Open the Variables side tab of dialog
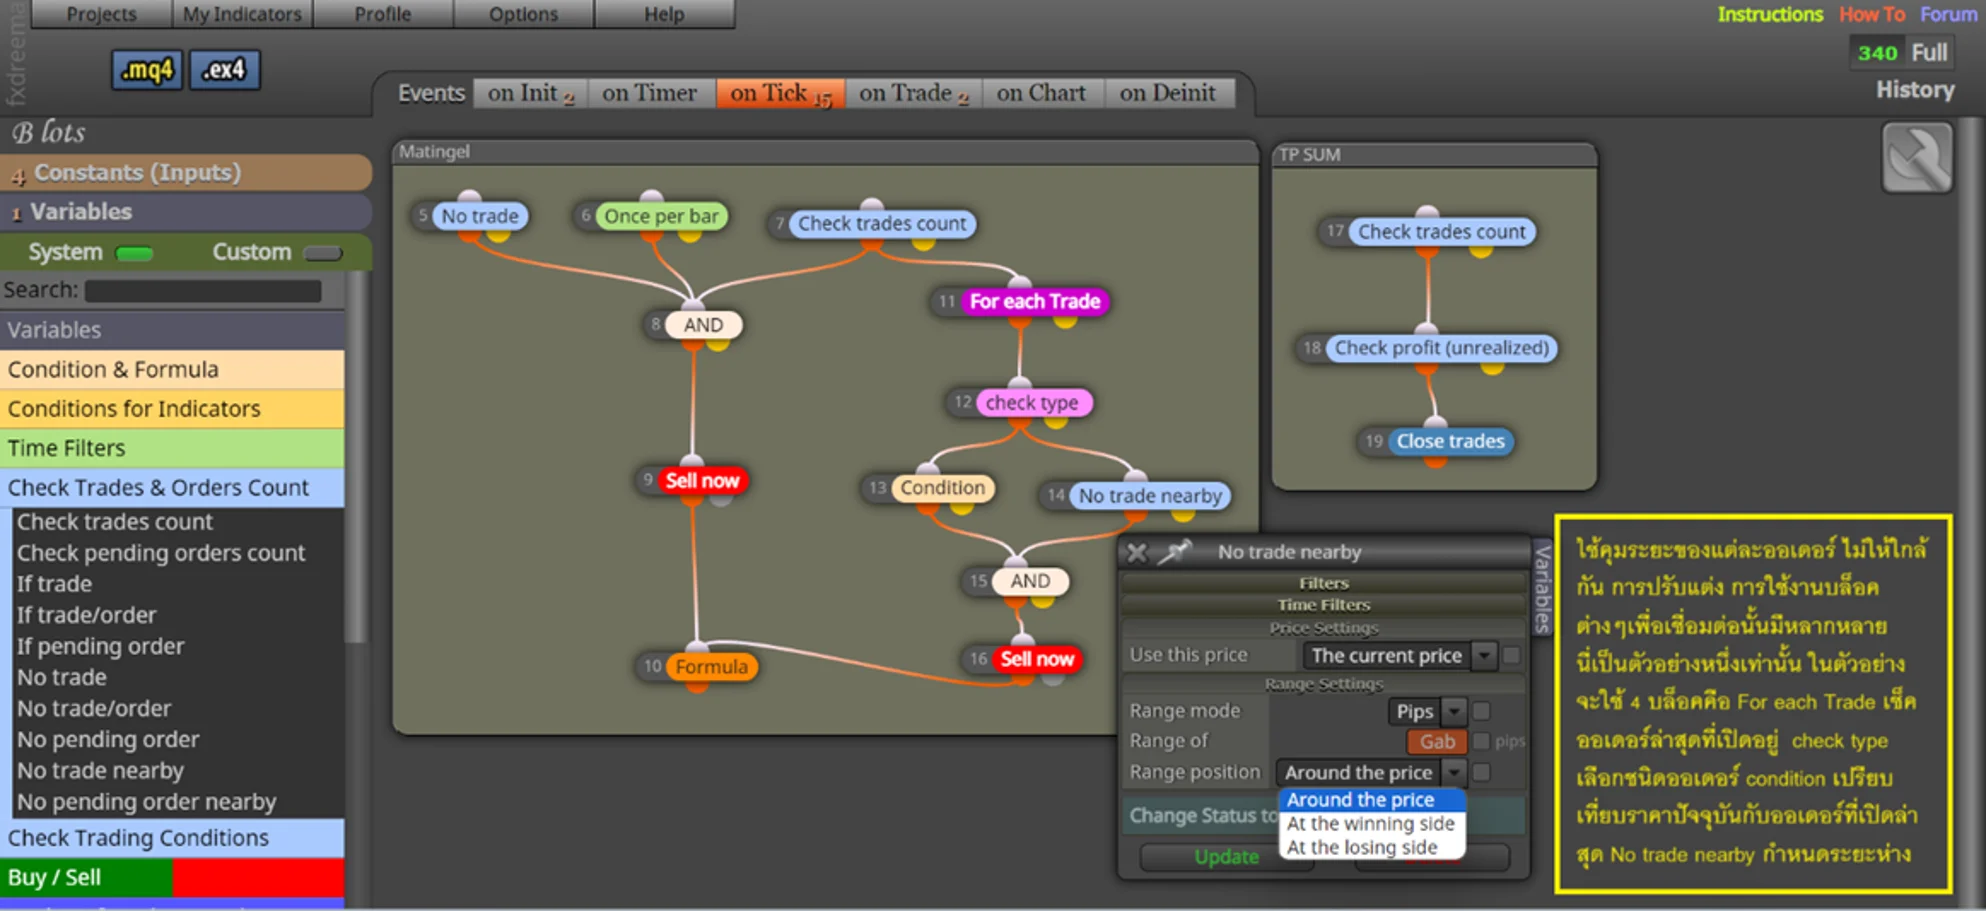 click(1542, 588)
